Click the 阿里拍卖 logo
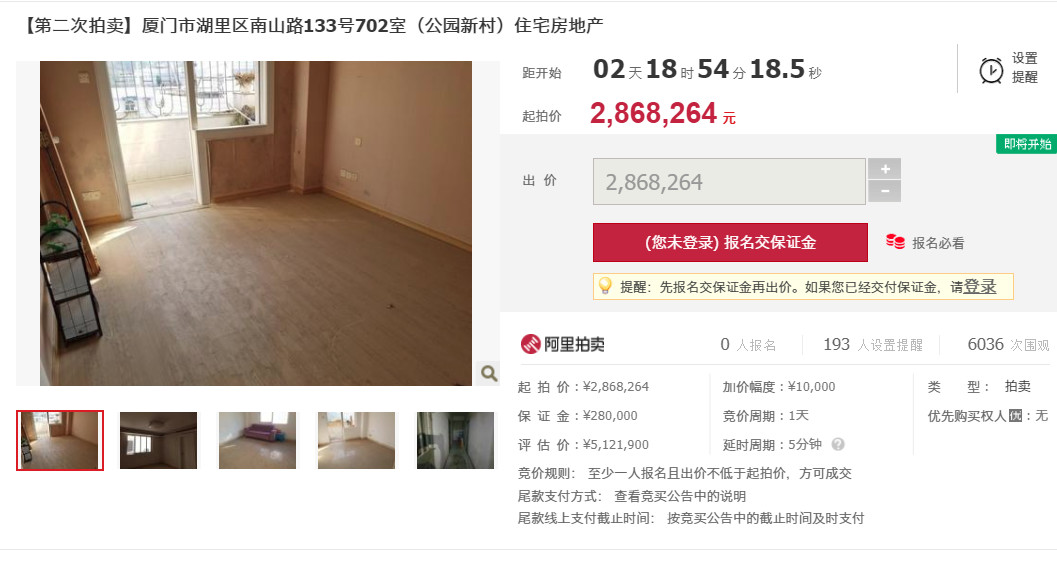This screenshot has height=562, width=1057. (562, 344)
